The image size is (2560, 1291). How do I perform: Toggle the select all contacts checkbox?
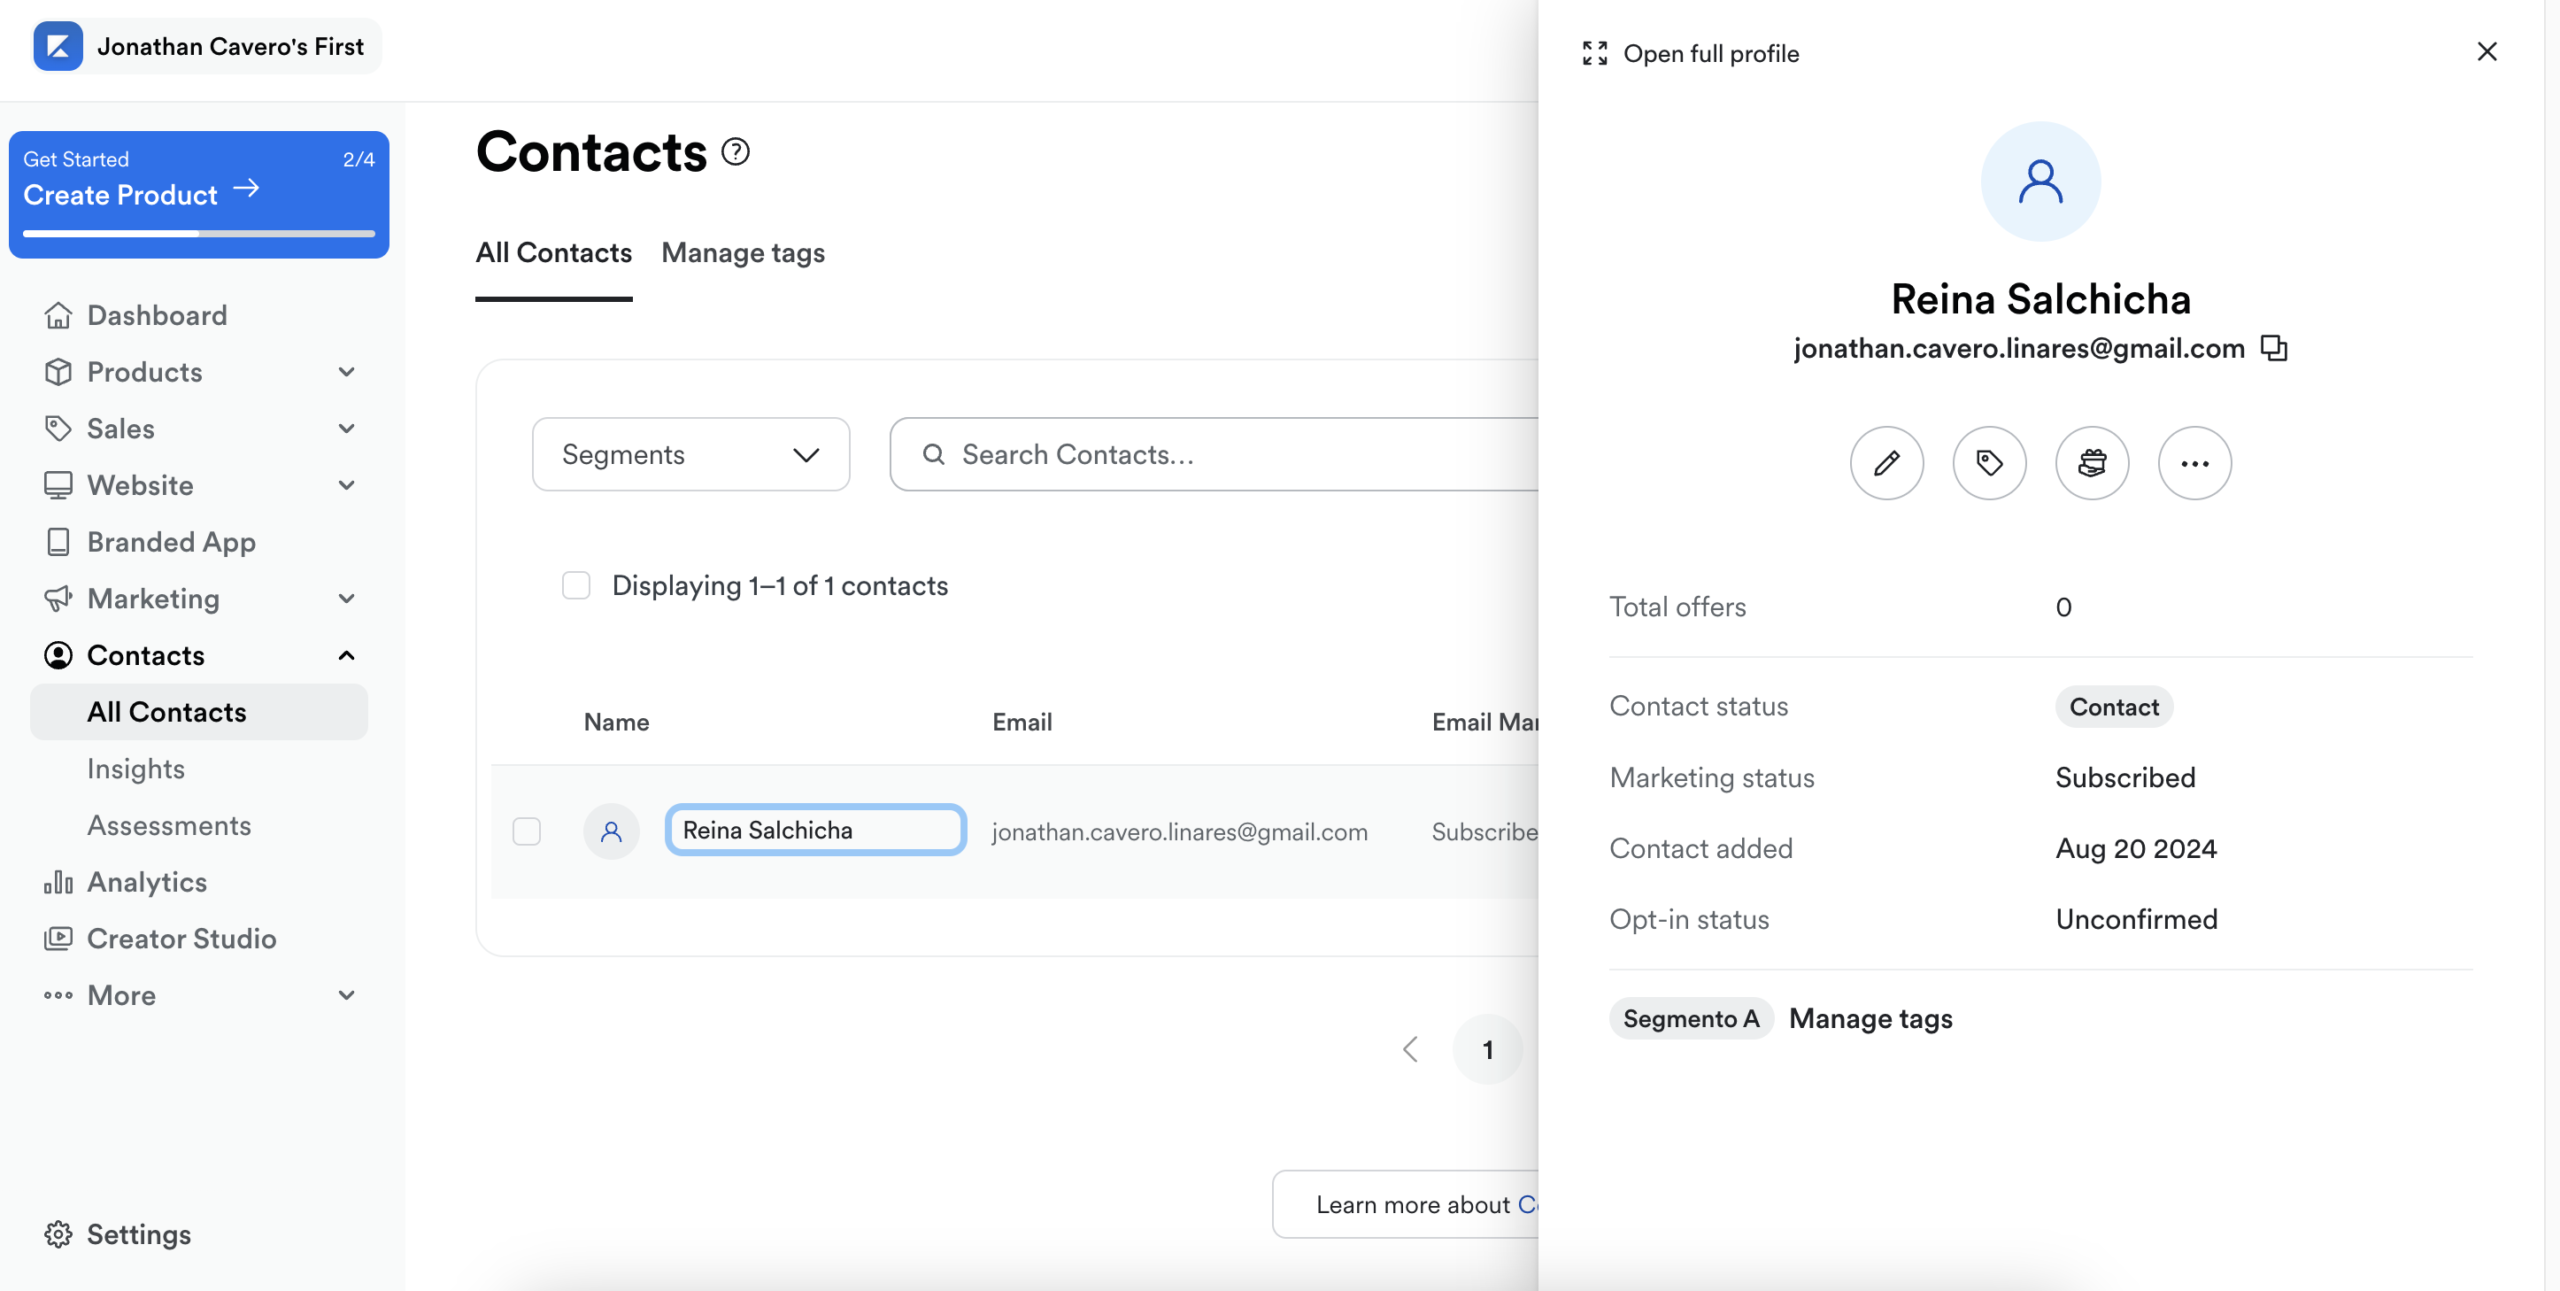(x=576, y=586)
